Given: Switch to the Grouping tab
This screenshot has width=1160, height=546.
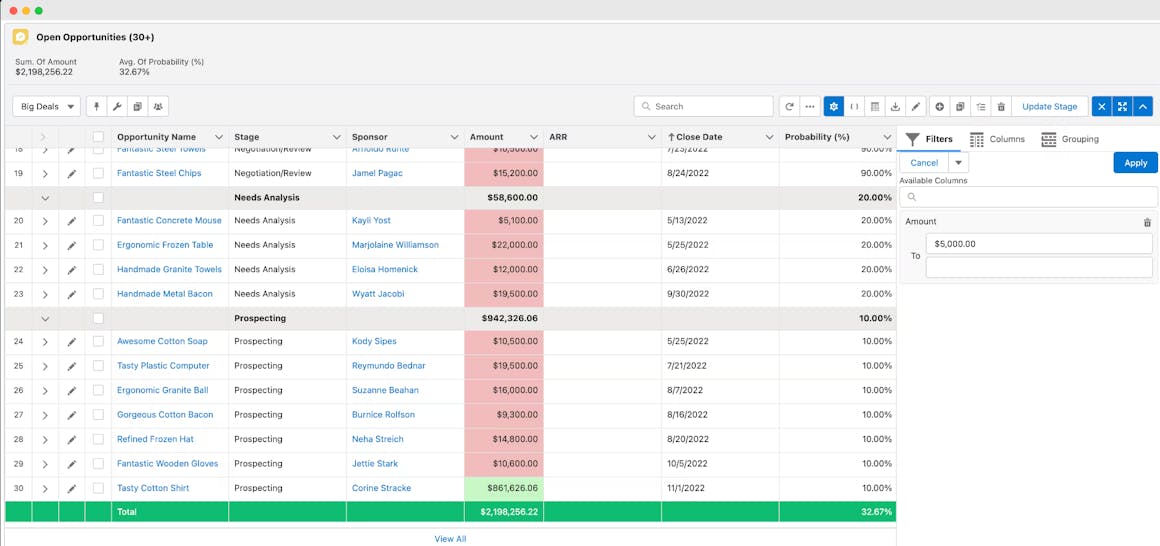Looking at the screenshot, I should 1070,139.
